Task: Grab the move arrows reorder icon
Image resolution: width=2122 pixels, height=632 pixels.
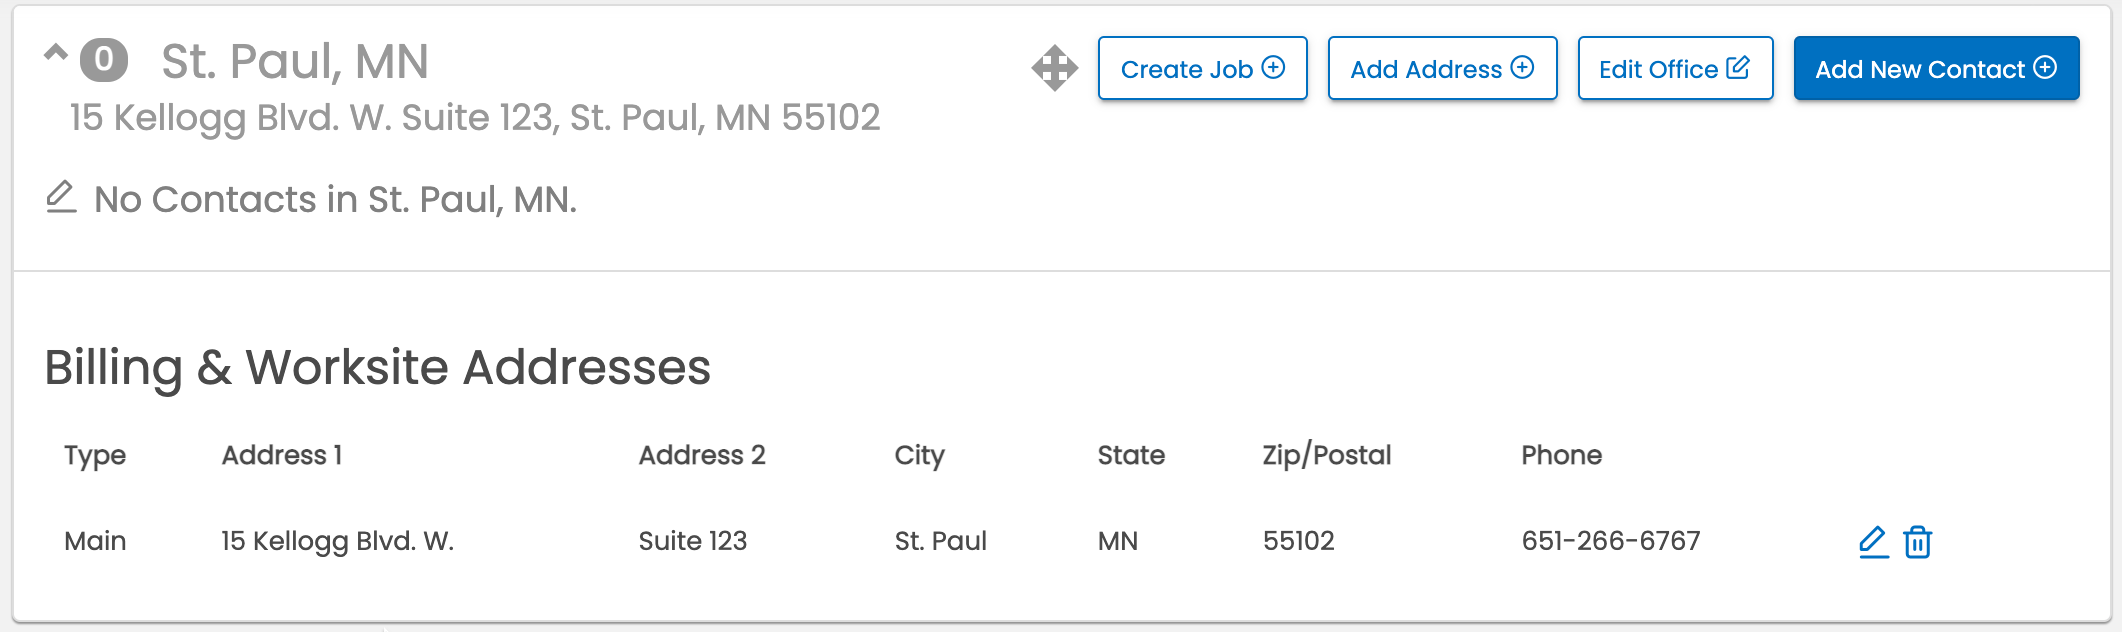Action: coord(1055,68)
